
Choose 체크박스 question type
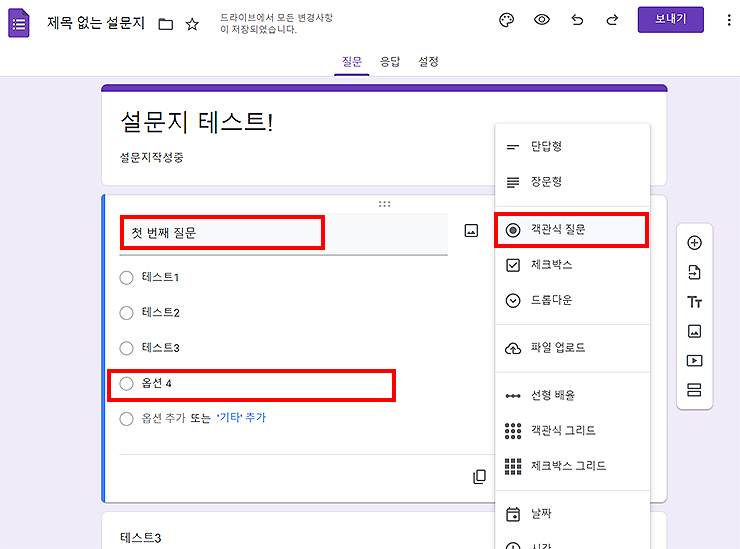572,265
